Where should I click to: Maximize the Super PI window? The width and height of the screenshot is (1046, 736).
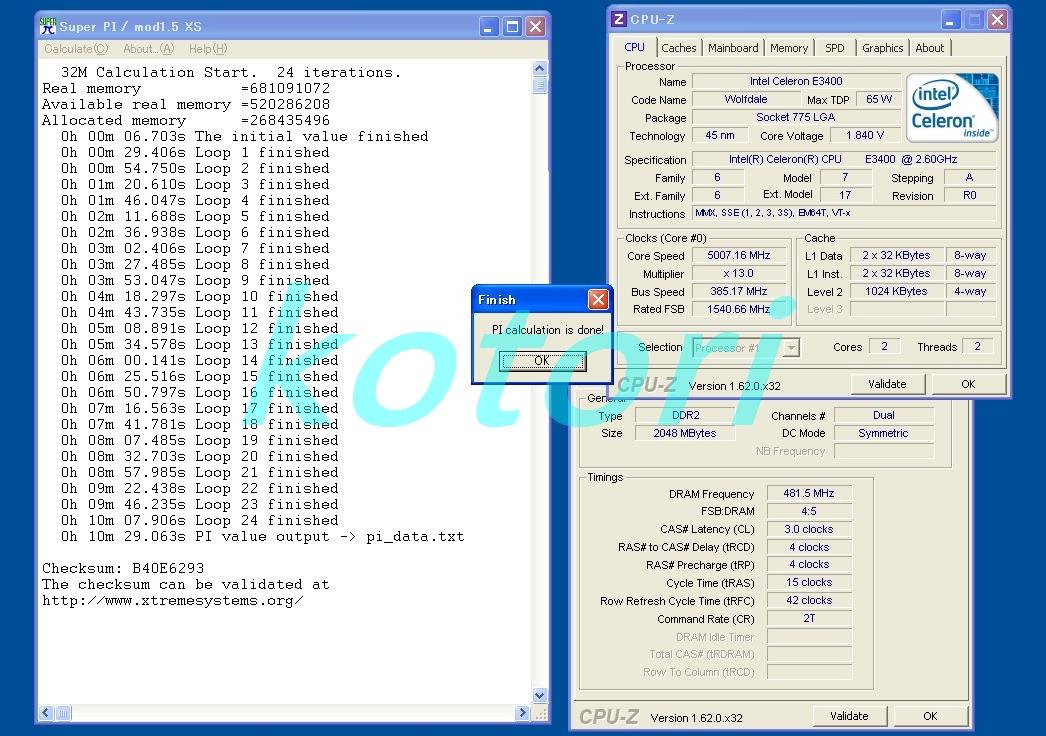click(512, 27)
